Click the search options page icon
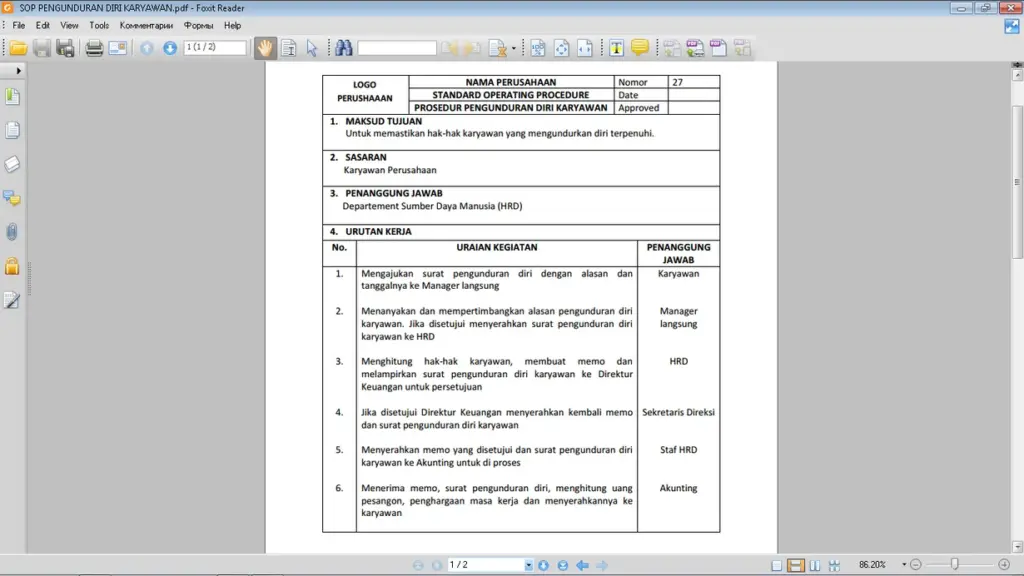 click(498, 48)
